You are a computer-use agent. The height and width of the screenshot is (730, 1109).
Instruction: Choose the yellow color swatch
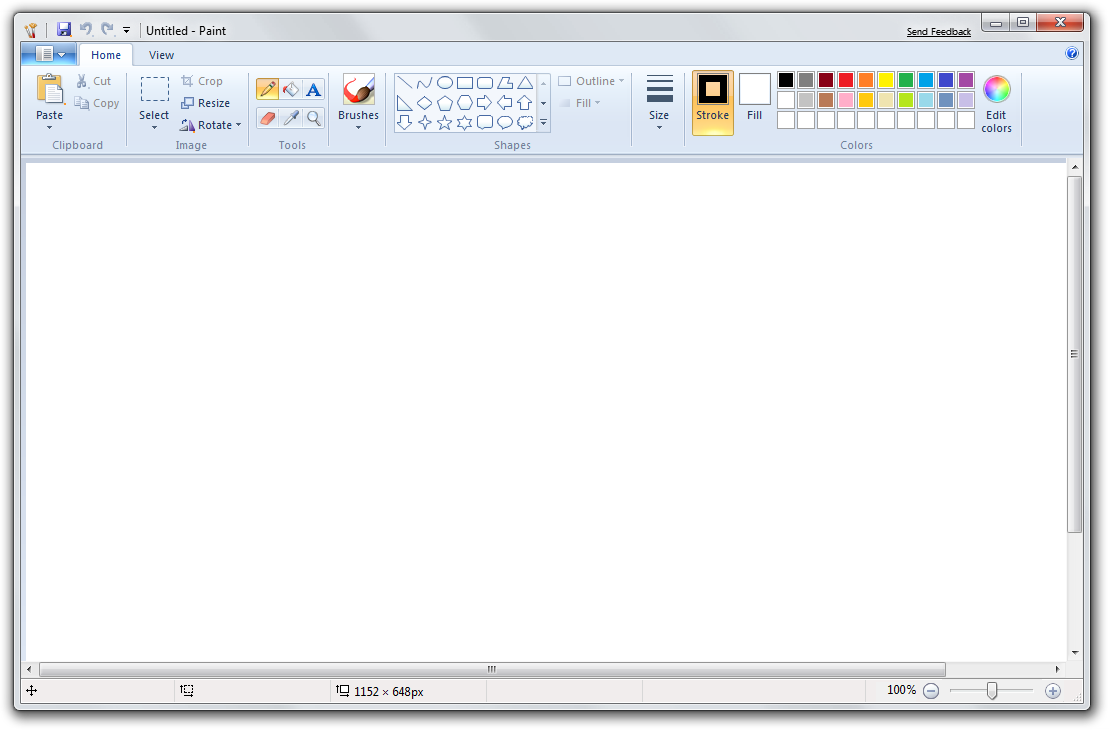[x=886, y=80]
